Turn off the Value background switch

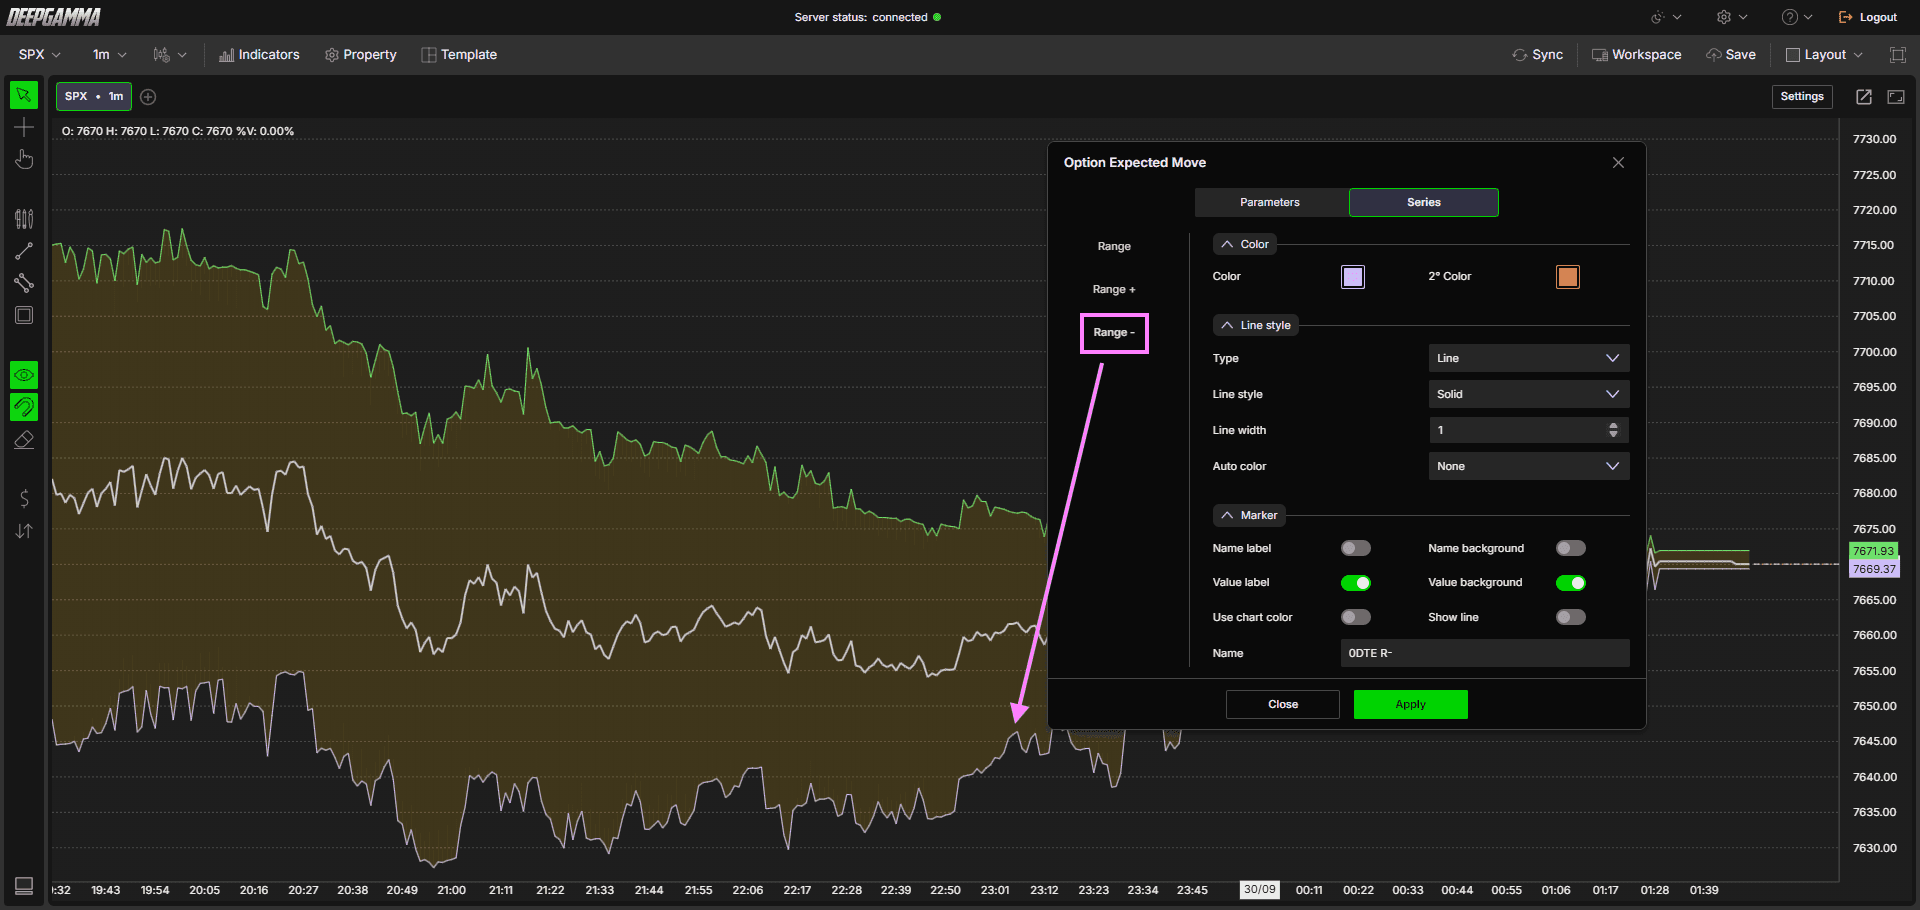click(x=1571, y=583)
